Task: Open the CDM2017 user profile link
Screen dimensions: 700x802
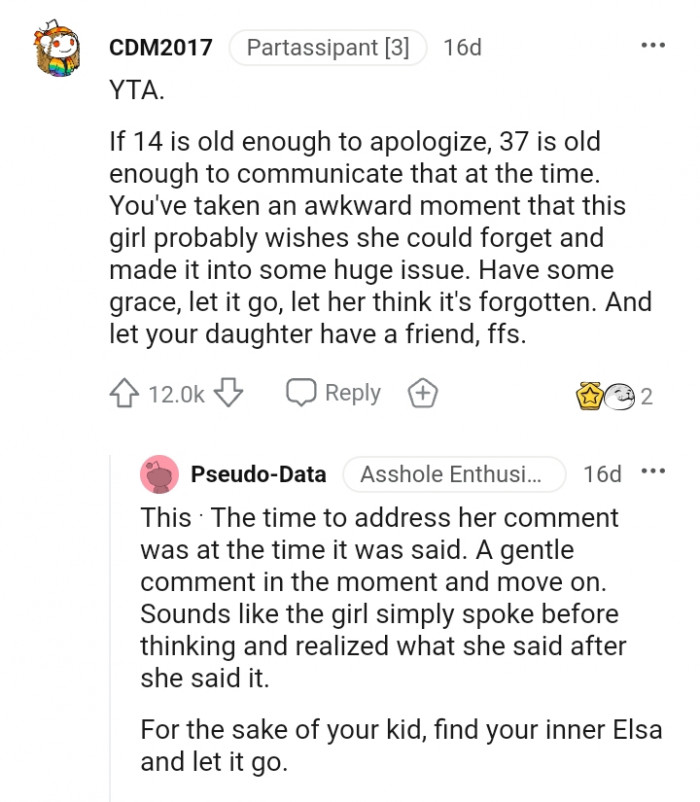Action: pyautogui.click(x=160, y=47)
